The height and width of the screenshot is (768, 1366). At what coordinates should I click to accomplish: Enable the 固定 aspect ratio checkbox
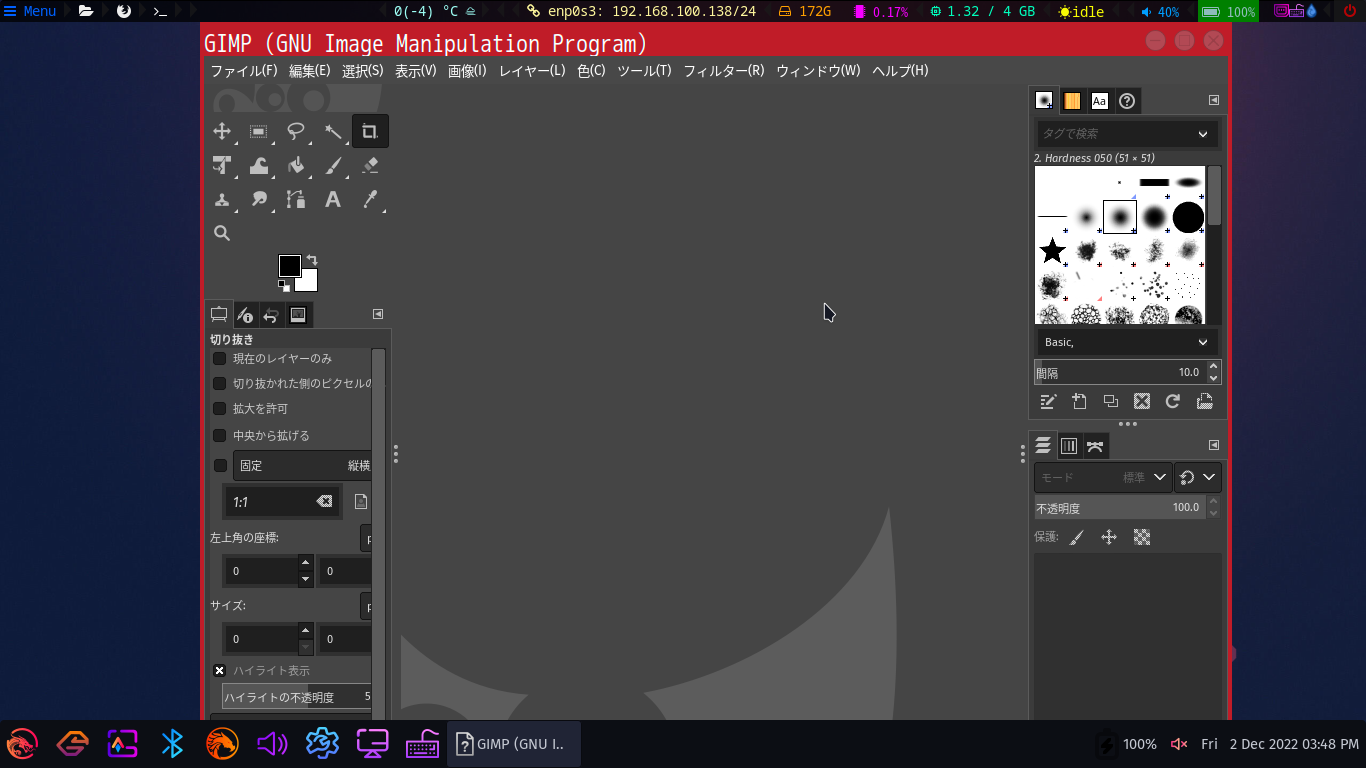pos(221,465)
